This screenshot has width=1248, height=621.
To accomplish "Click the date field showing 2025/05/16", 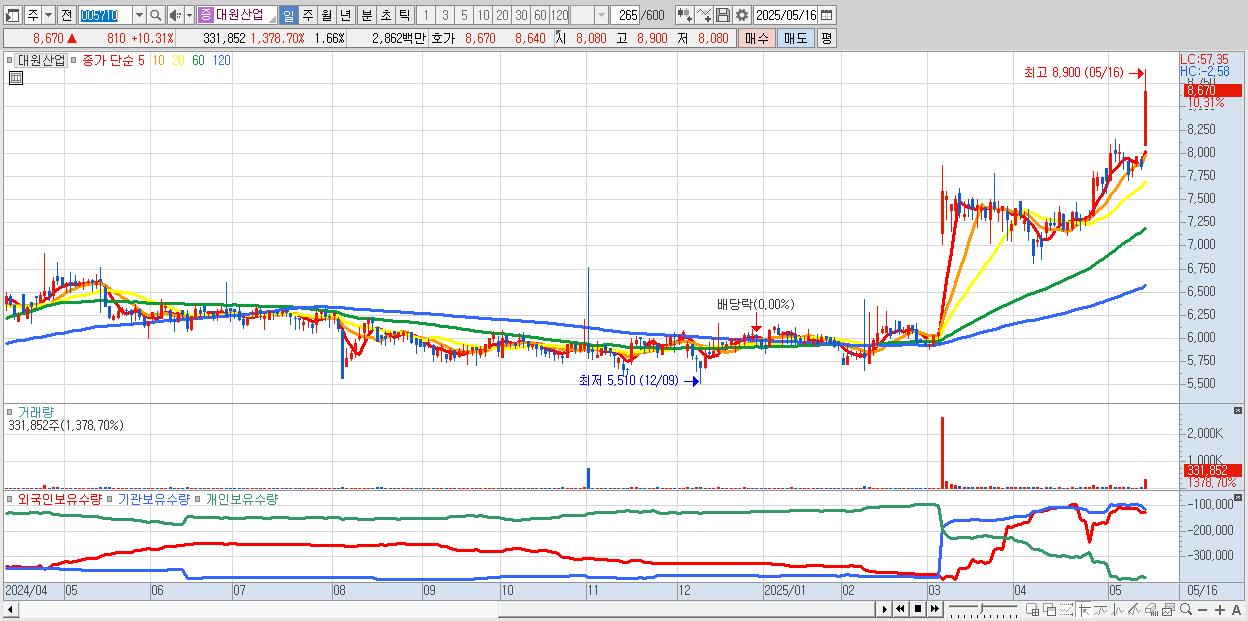I will click(786, 15).
